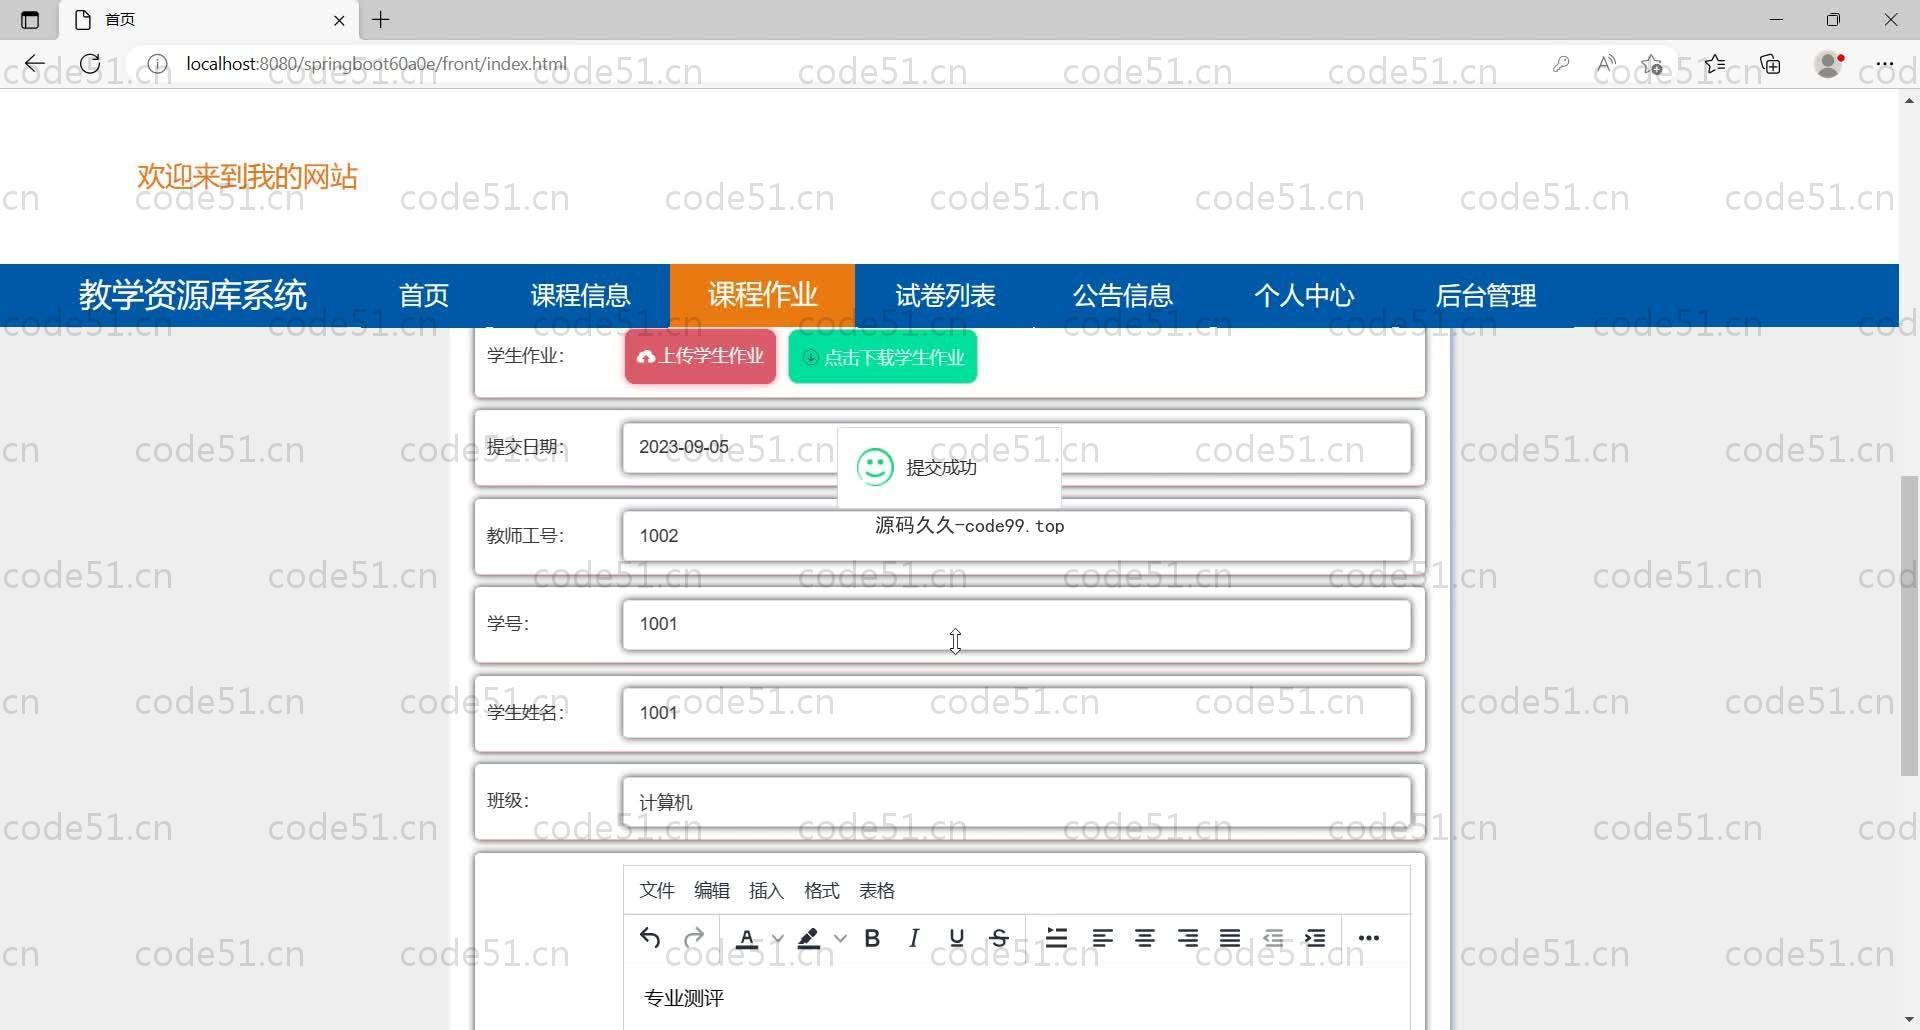The image size is (1920, 1030).
Task: Reload the page with the refresh icon
Action: tap(90, 64)
